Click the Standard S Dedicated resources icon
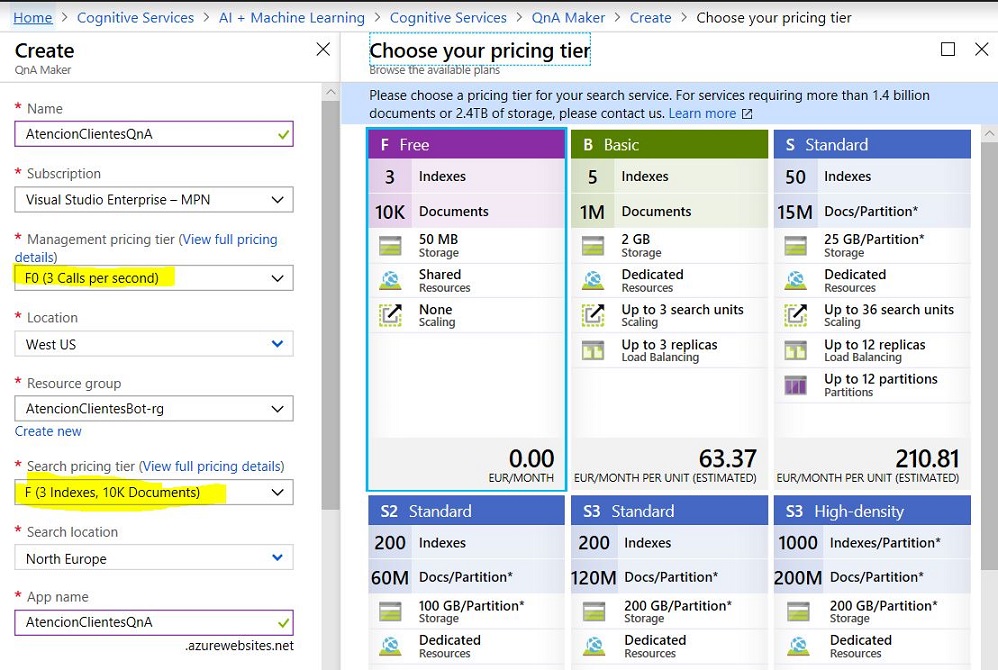This screenshot has width=998, height=670. coord(796,280)
